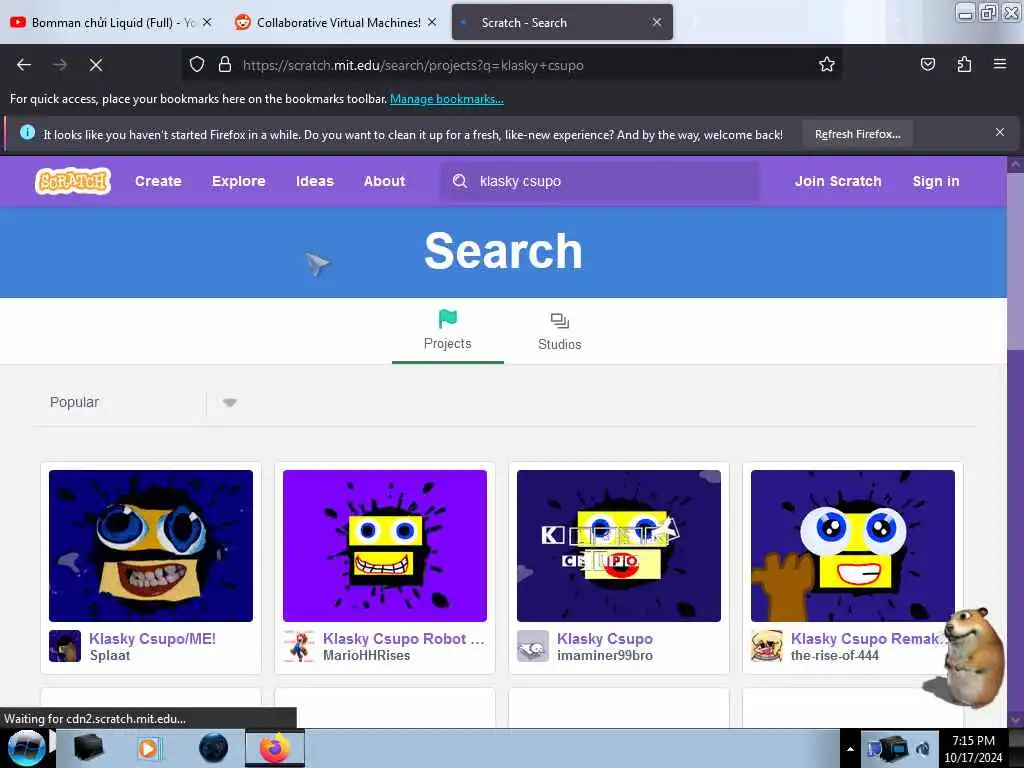
Task: Open the extensions puzzle icon
Action: click(x=964, y=64)
